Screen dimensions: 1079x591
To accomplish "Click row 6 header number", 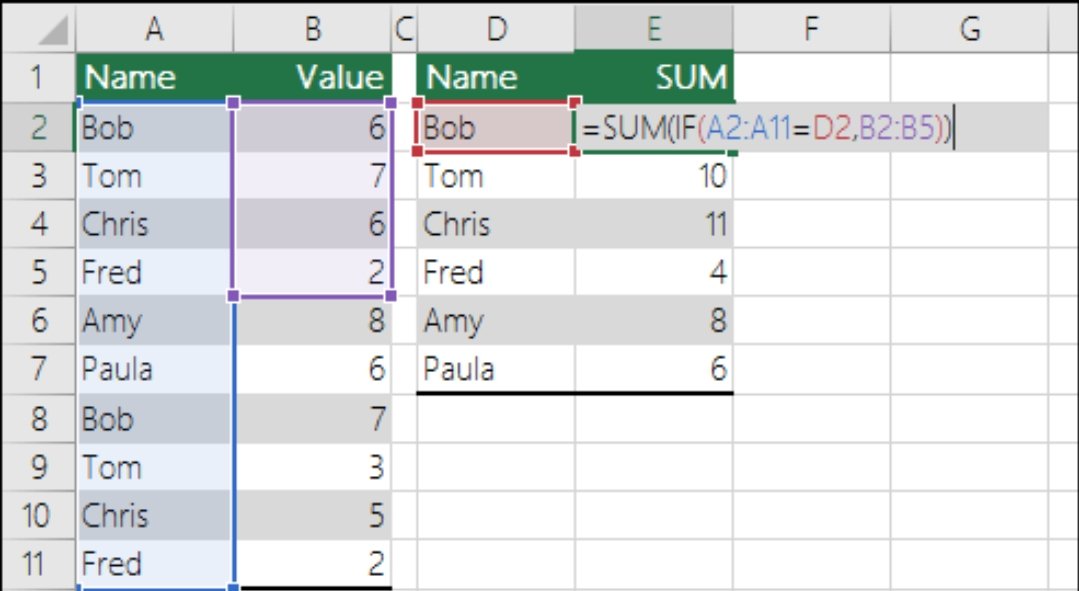I will 37,322.
